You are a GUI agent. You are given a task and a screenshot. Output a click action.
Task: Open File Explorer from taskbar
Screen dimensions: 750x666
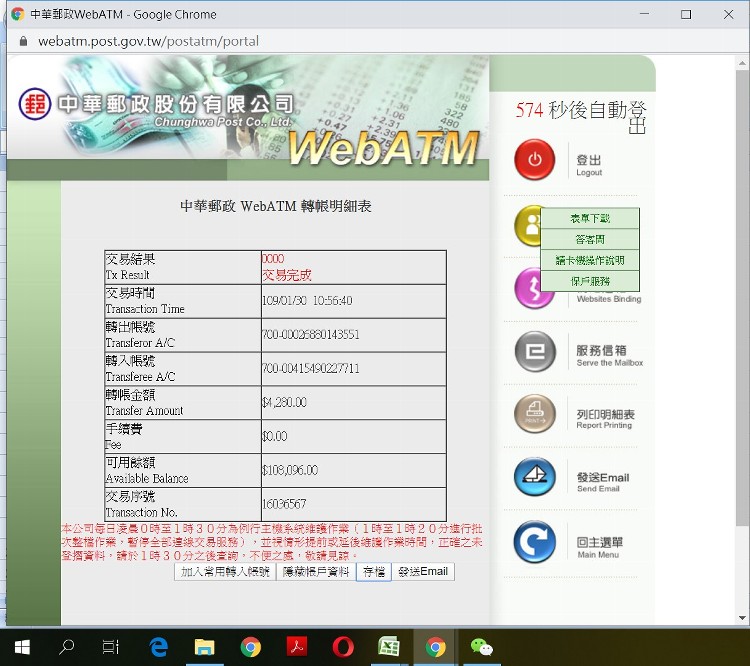coord(204,647)
